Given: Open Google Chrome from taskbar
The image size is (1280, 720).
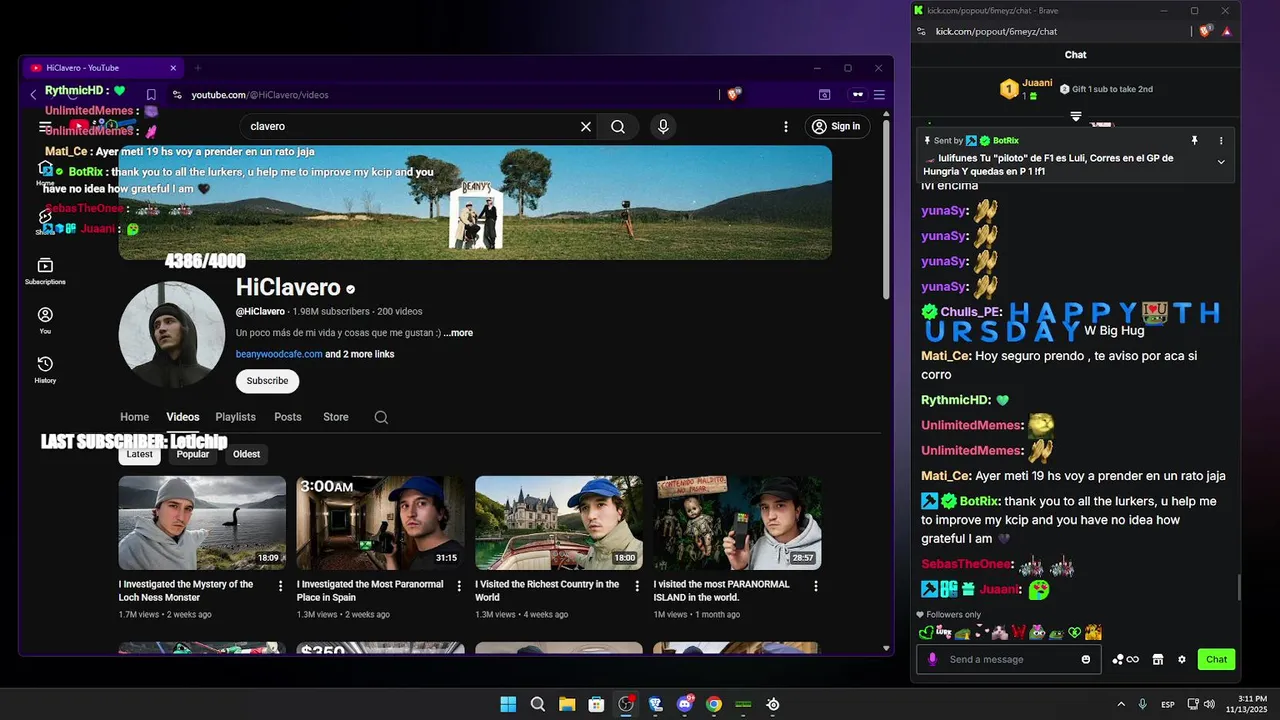Looking at the screenshot, I should (714, 704).
